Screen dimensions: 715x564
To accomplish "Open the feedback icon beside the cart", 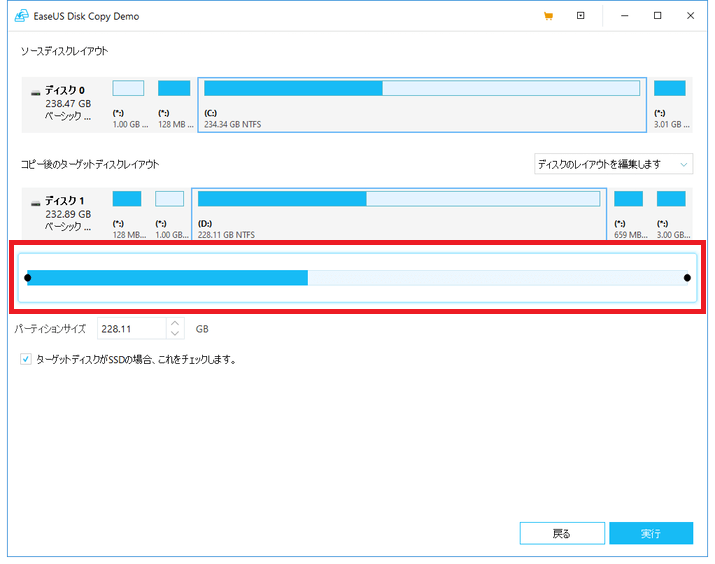I will coord(580,16).
